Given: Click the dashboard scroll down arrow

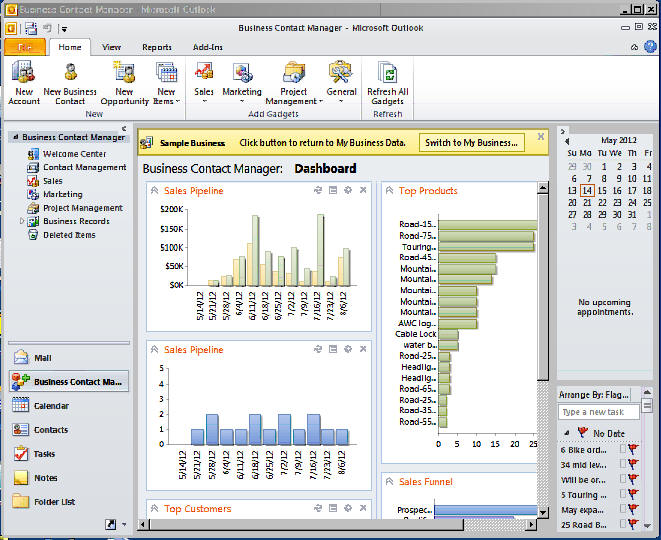Looking at the screenshot, I should (543, 513).
